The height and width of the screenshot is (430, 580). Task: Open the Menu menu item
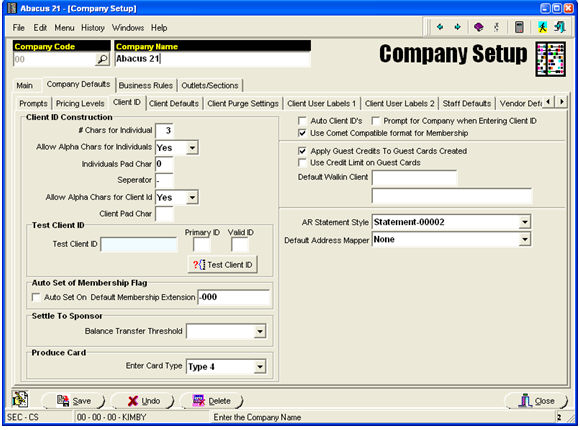(x=64, y=28)
